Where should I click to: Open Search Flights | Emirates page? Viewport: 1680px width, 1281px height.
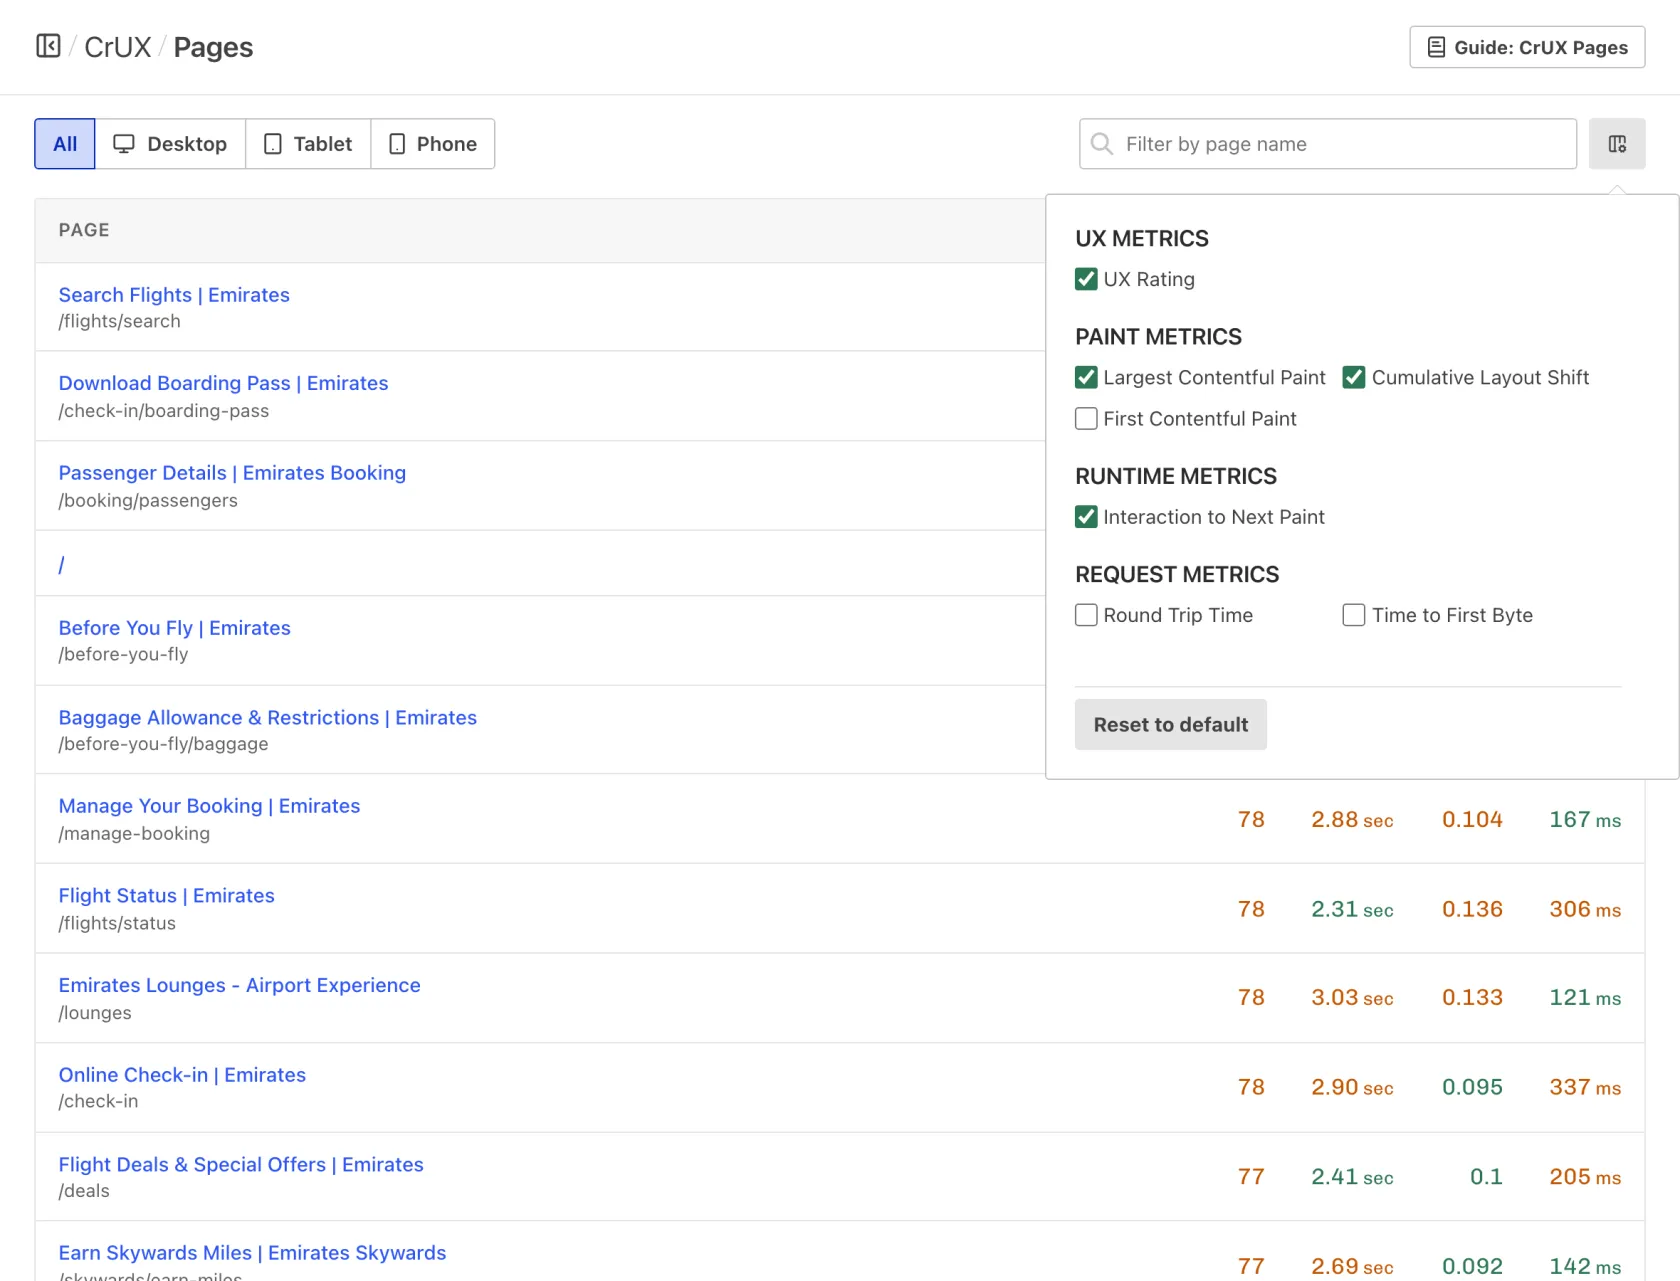[x=174, y=295]
